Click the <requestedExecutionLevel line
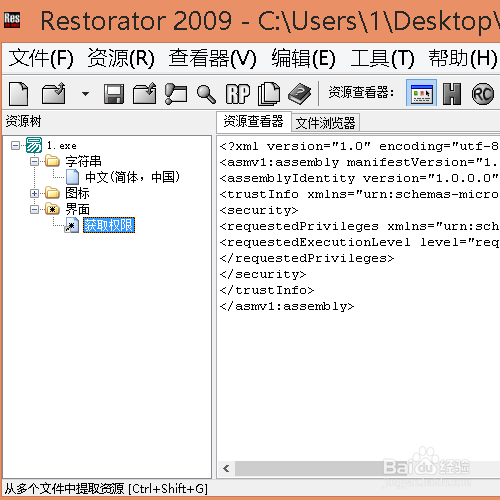 (x=359, y=242)
